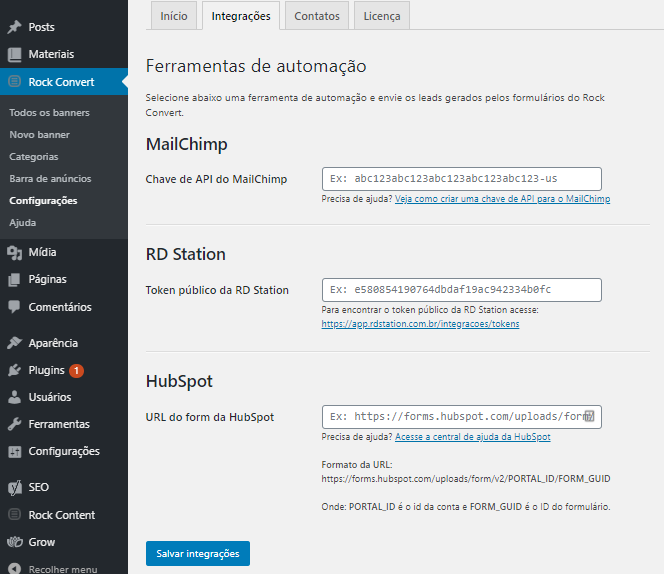The width and height of the screenshot is (664, 574).
Task: Collapse sidebar with Recolher menu
Action: point(64,567)
